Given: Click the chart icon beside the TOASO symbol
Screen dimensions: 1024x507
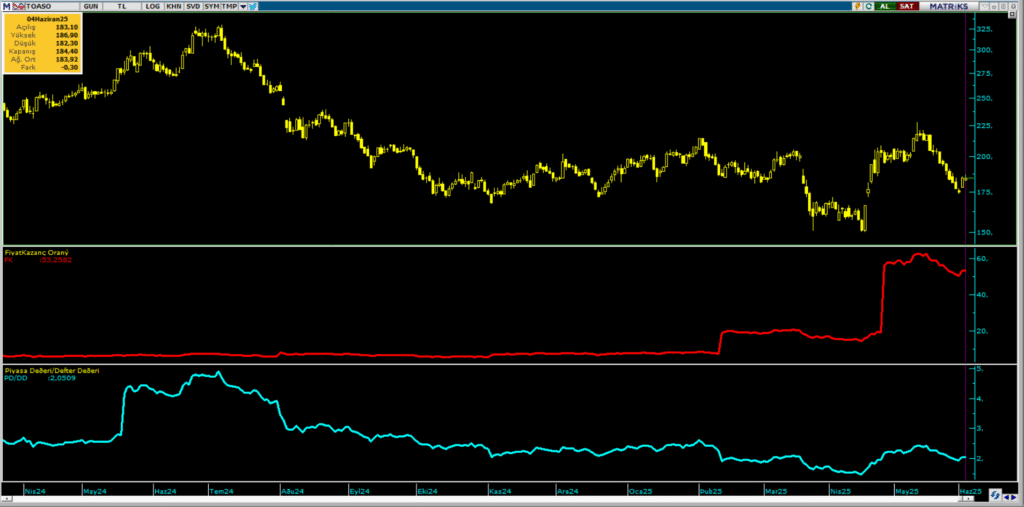Looking at the screenshot, I should (19, 6).
